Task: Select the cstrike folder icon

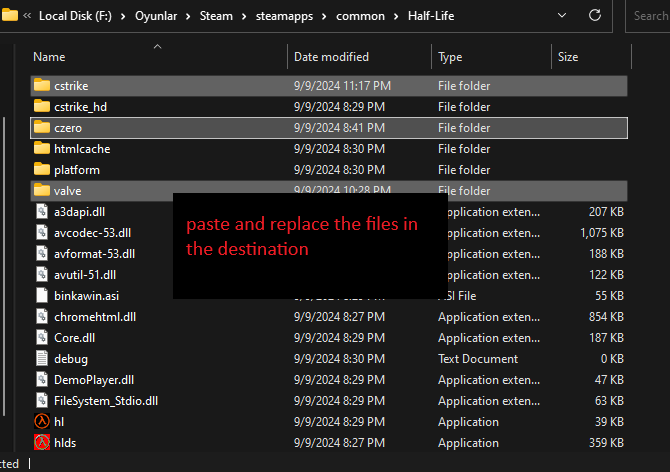Action: pyautogui.click(x=42, y=86)
